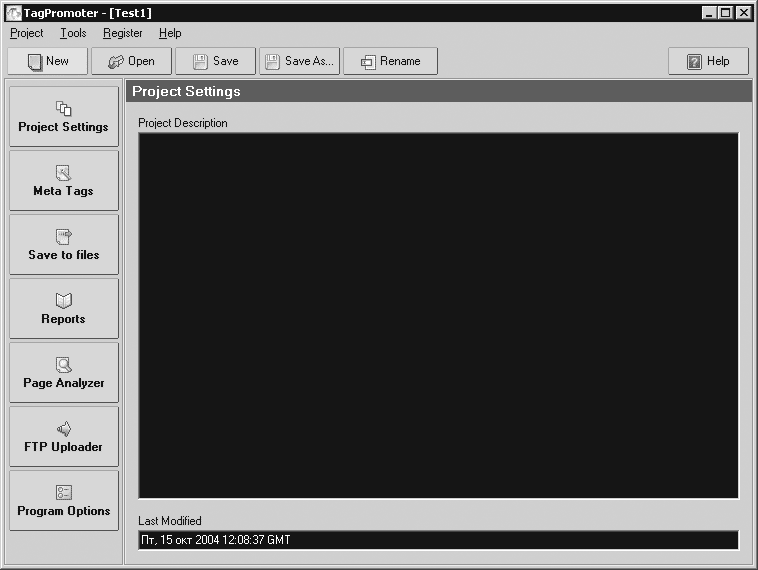Choose the Save to files label
The height and width of the screenshot is (570, 758).
[x=63, y=255]
